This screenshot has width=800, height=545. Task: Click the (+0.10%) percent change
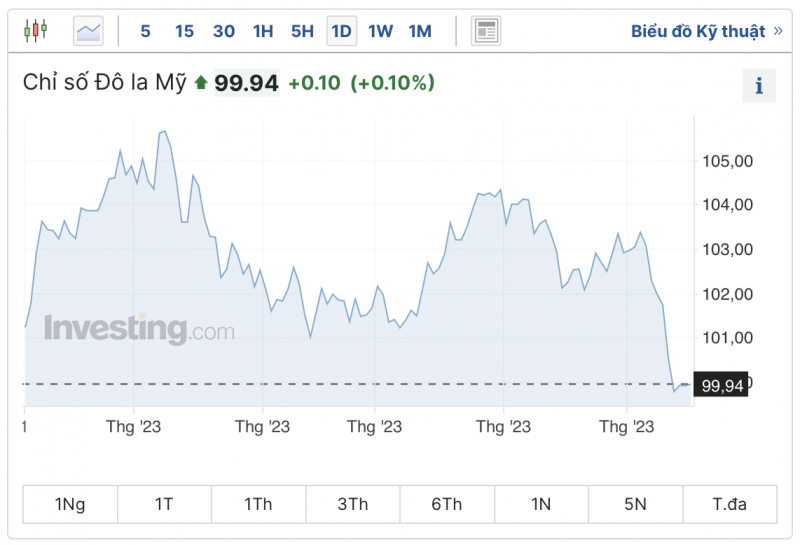point(392,83)
